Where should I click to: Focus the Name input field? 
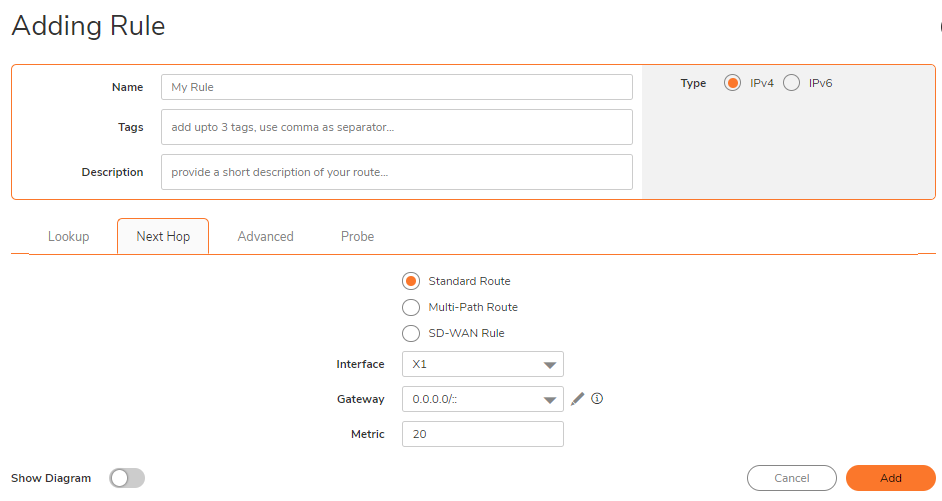[x=397, y=87]
